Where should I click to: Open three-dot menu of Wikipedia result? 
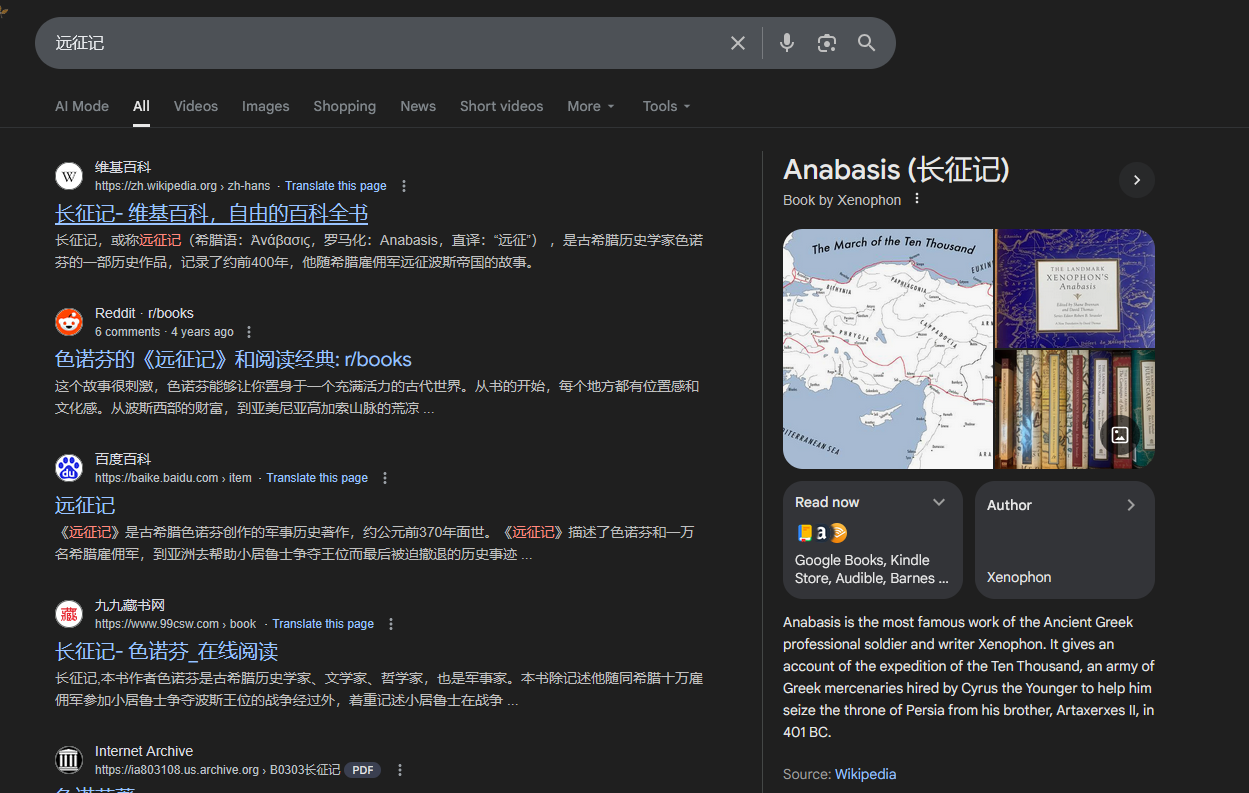(404, 186)
